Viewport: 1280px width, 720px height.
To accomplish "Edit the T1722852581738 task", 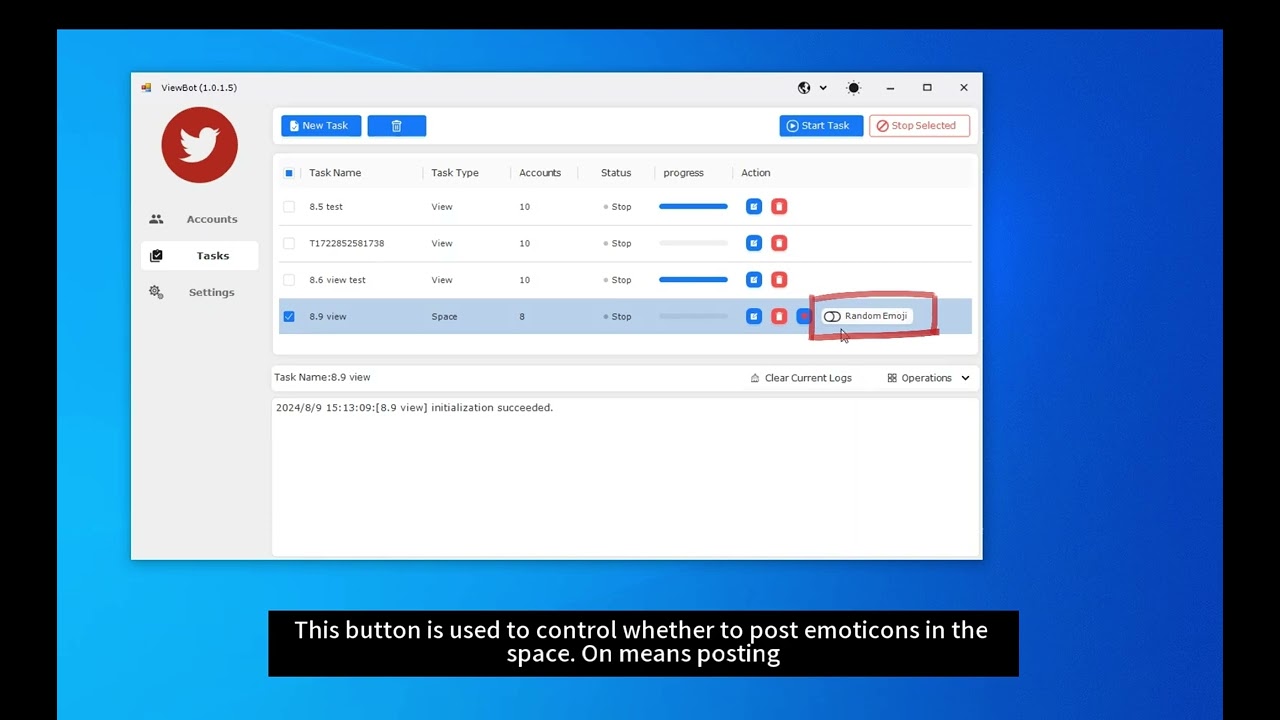I will (754, 243).
